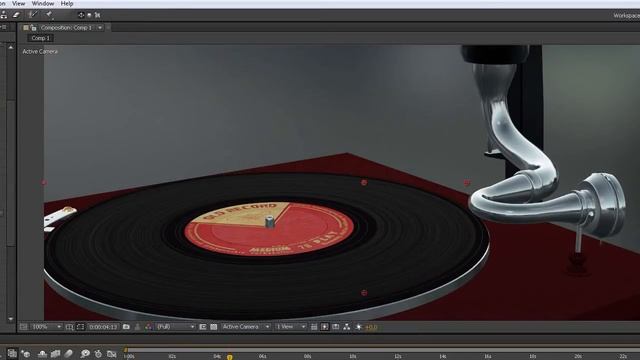Image resolution: width=640 pixels, height=360 pixels.
Task: Open the View menu
Action: tap(18, 4)
